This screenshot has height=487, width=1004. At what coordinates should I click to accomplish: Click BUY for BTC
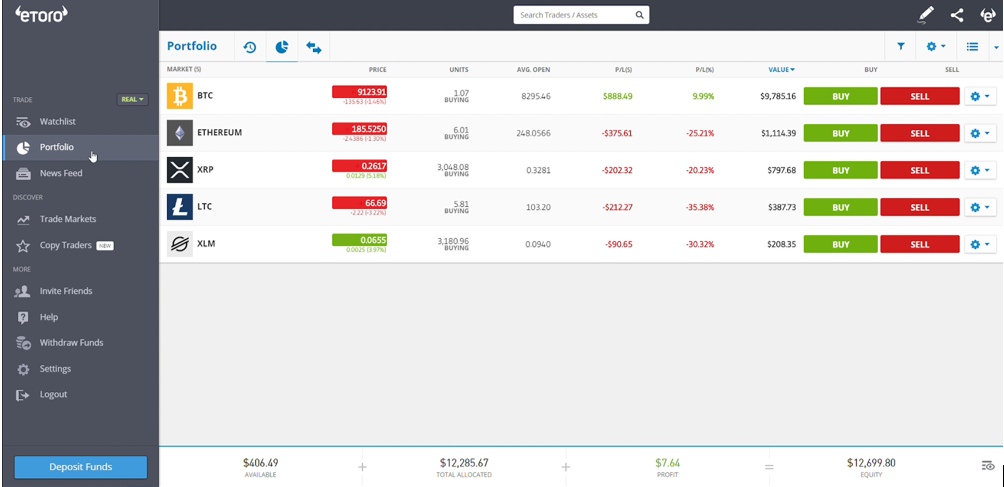841,97
